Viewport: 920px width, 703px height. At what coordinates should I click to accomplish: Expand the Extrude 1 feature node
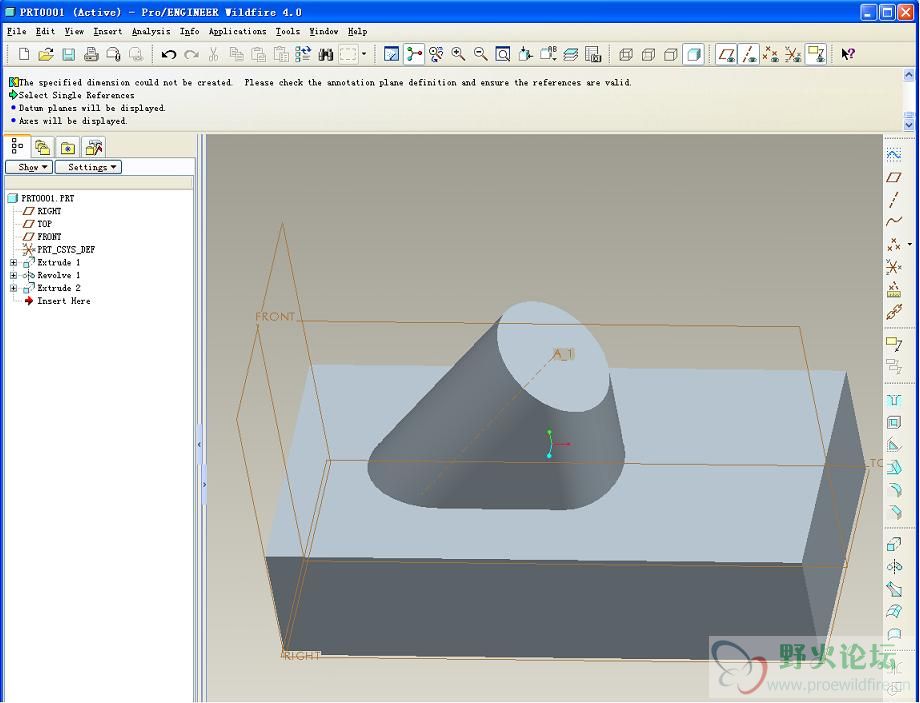(13, 263)
